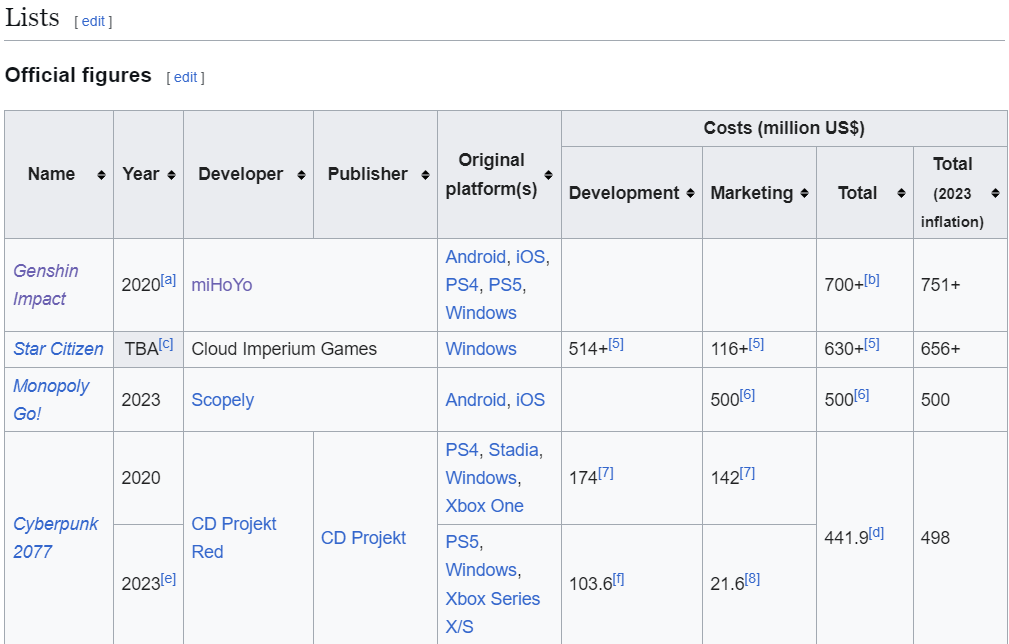Image resolution: width=1009 pixels, height=644 pixels.
Task: Open the Star Citizen article
Action: [58, 349]
